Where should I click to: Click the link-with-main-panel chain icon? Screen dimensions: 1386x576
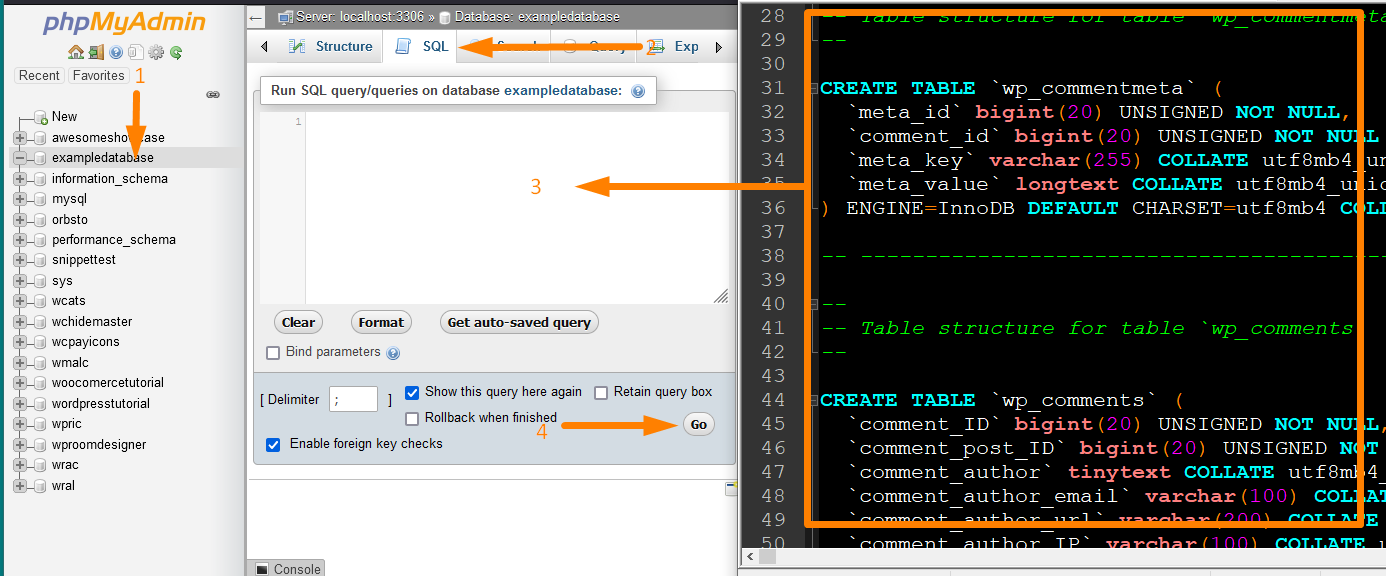[x=213, y=95]
